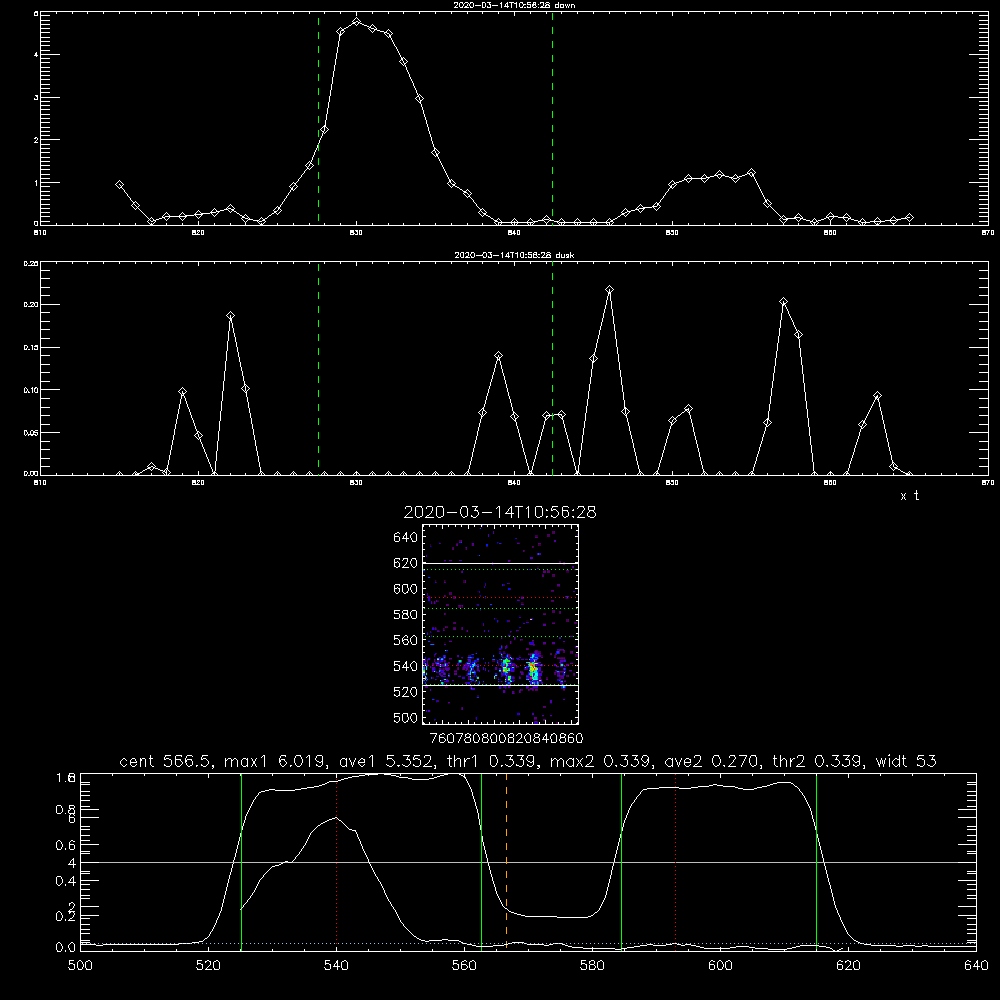Select the 560 y-label beside the spectrogram
This screenshot has height=1000, width=1000.
405,640
